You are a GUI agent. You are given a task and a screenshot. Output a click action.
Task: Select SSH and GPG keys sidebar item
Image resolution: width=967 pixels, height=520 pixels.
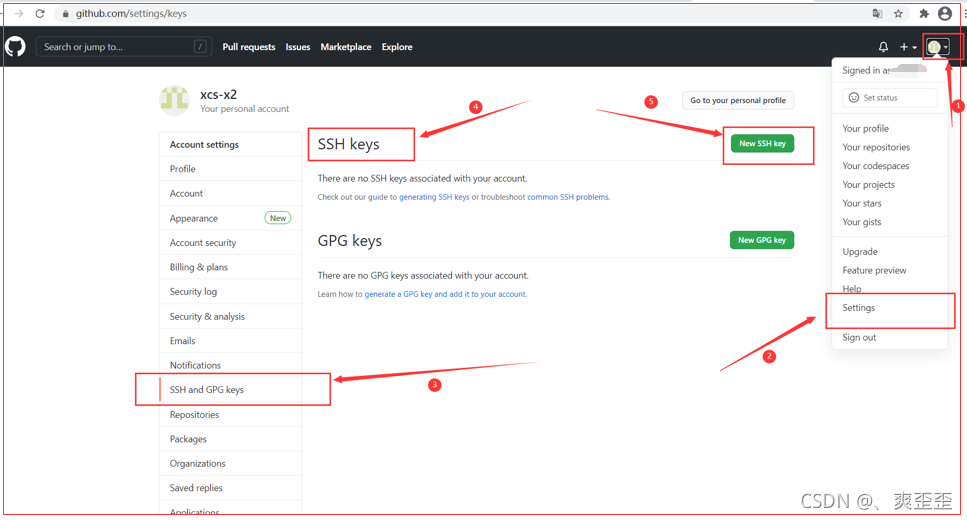(230, 390)
